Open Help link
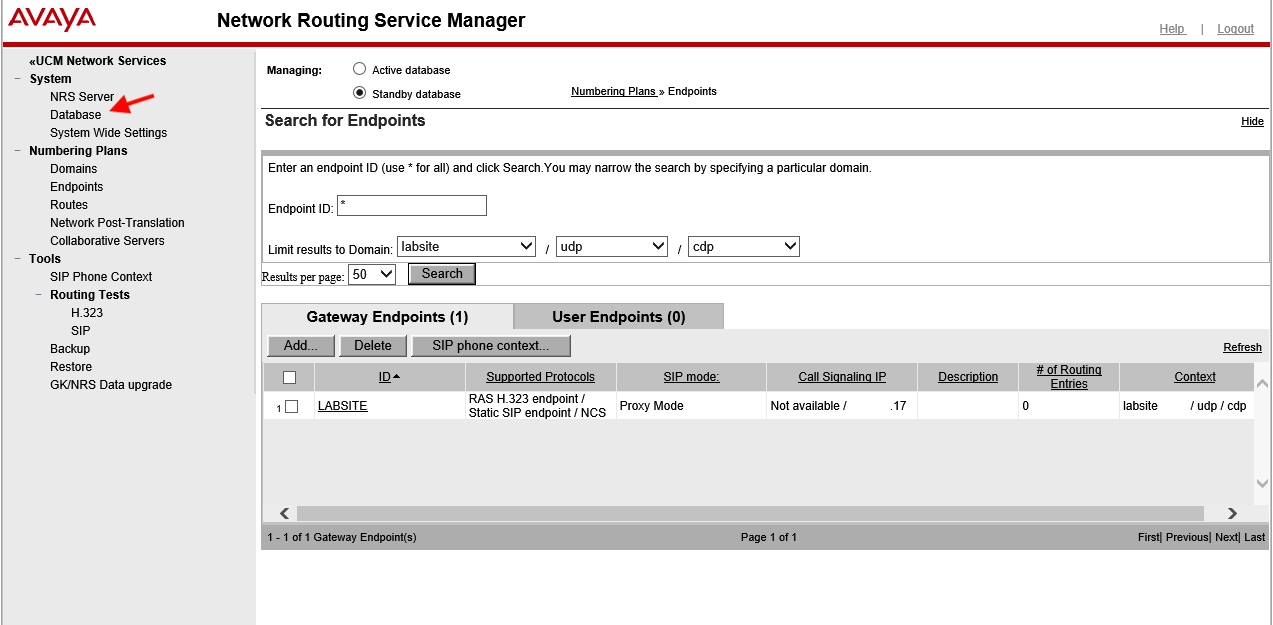Image resolution: width=1273 pixels, height=625 pixels. pos(1172,29)
